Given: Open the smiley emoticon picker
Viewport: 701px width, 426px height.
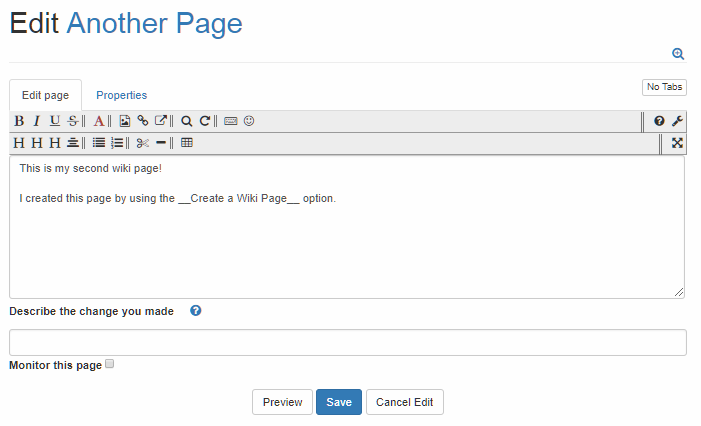Looking at the screenshot, I should pos(249,121).
